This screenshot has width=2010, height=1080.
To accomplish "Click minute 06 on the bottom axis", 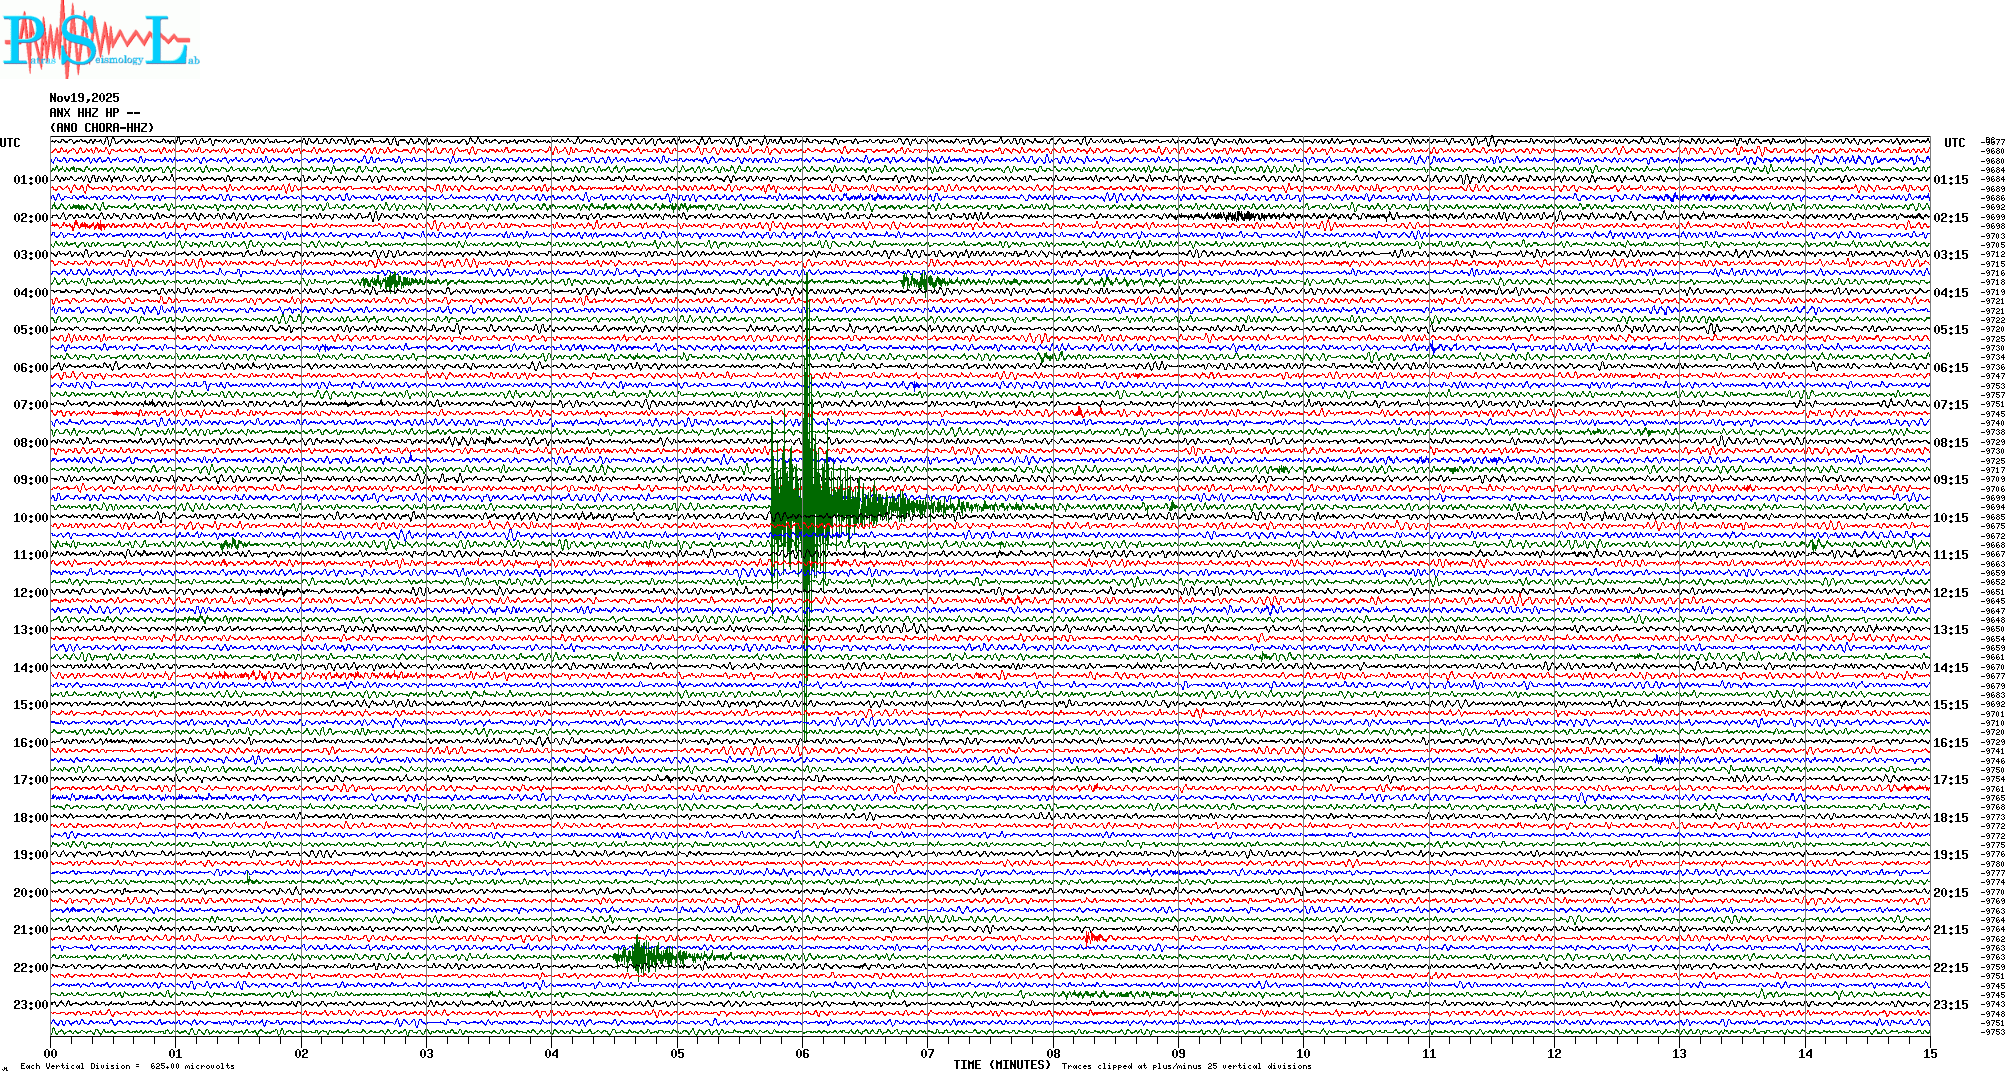I will pos(803,1053).
